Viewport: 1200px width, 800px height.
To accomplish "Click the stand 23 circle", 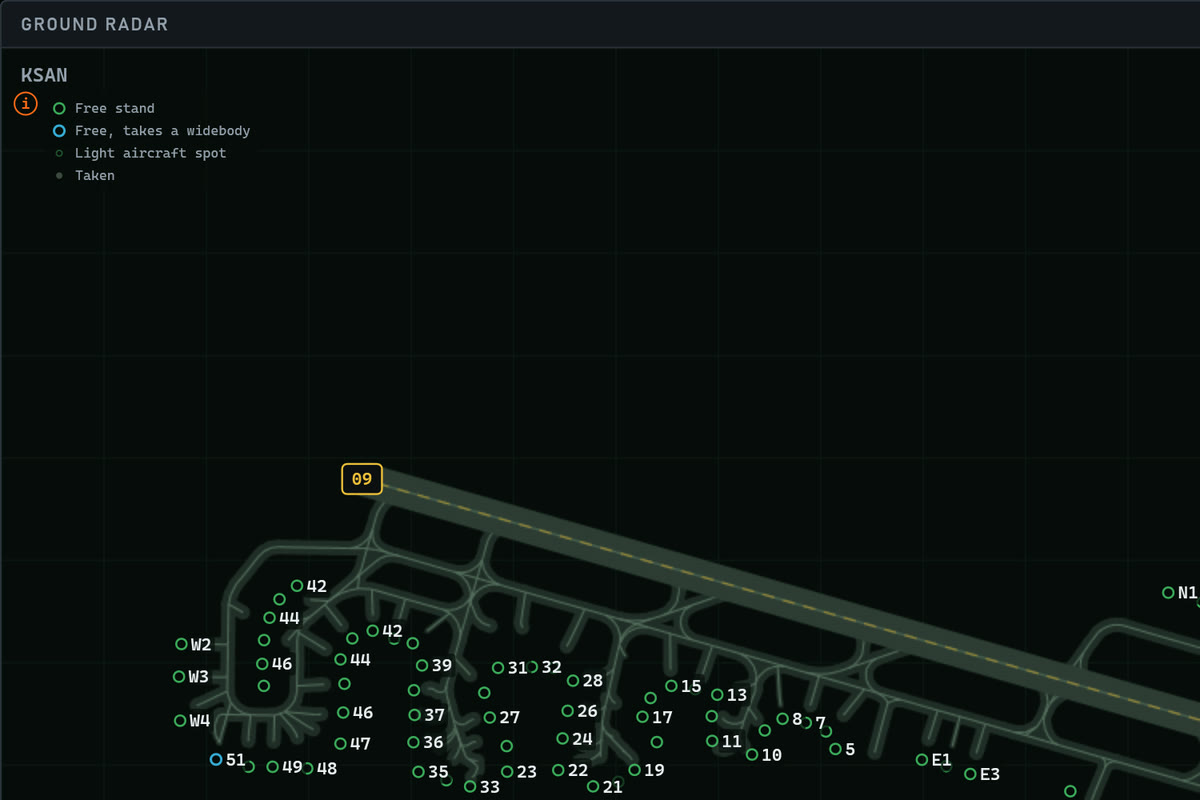I will (507, 772).
